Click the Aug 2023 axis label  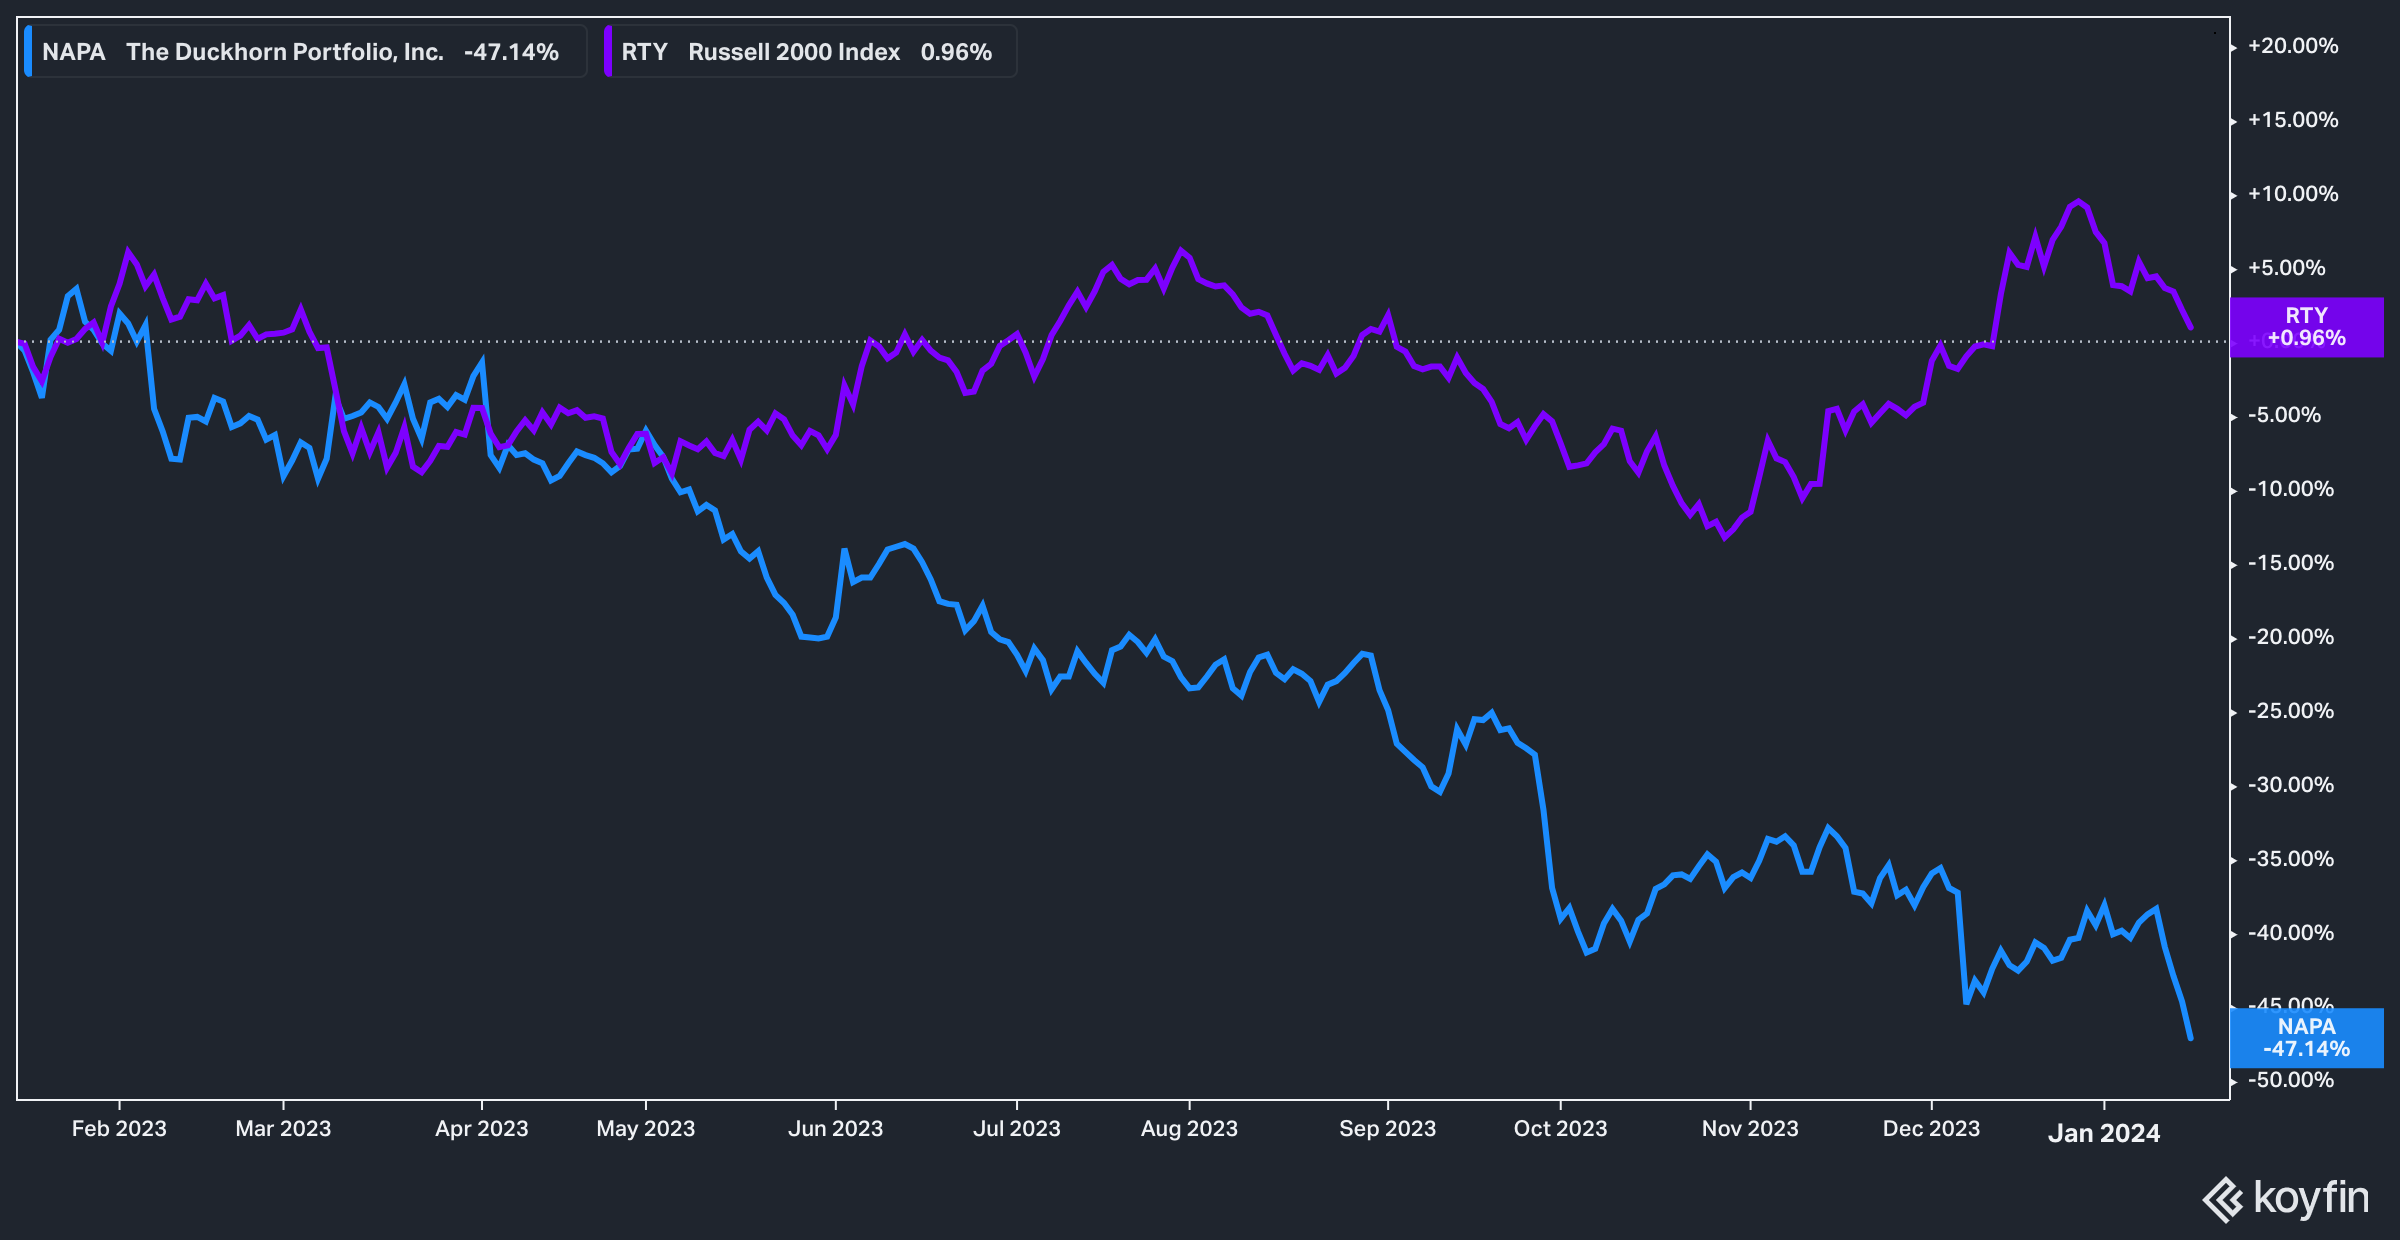[x=1189, y=1129]
